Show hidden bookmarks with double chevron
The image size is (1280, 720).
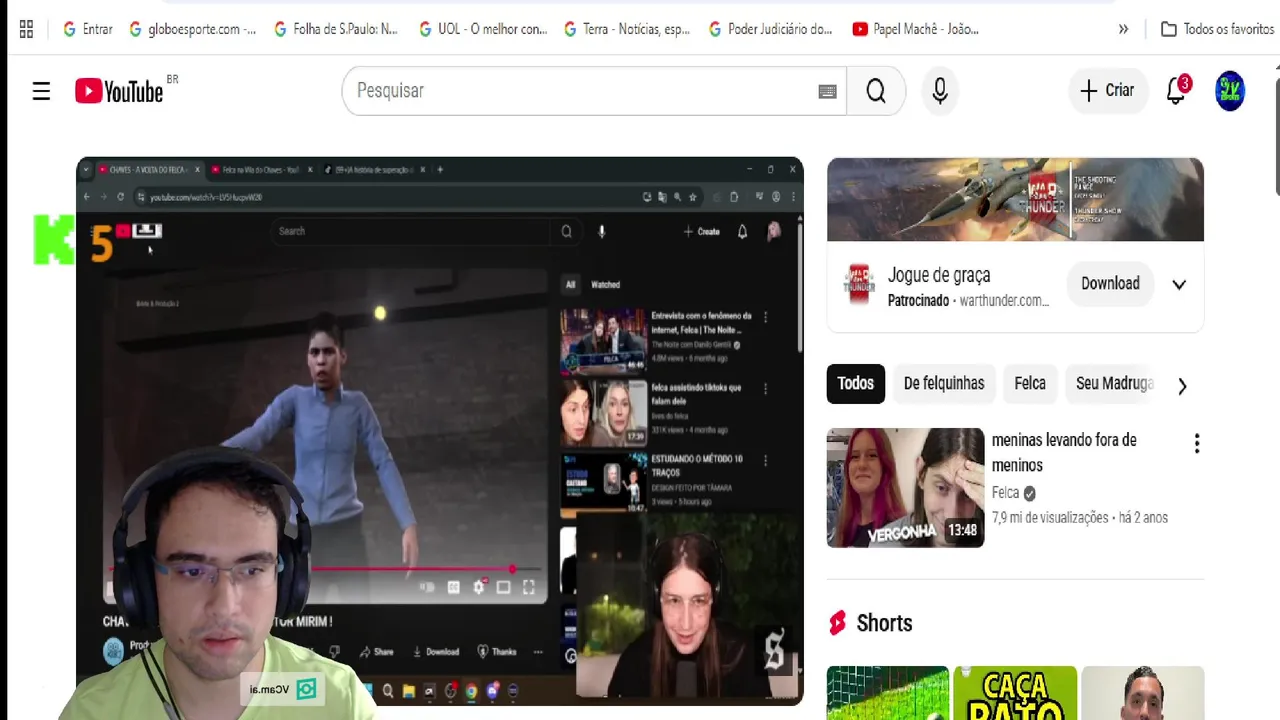[x=1124, y=29]
